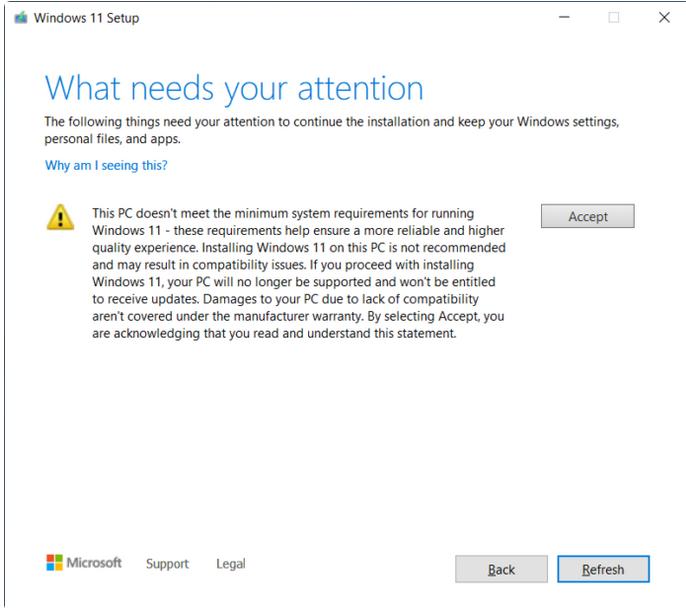
Task: Click the yellow warning triangle icon
Action: click(61, 217)
